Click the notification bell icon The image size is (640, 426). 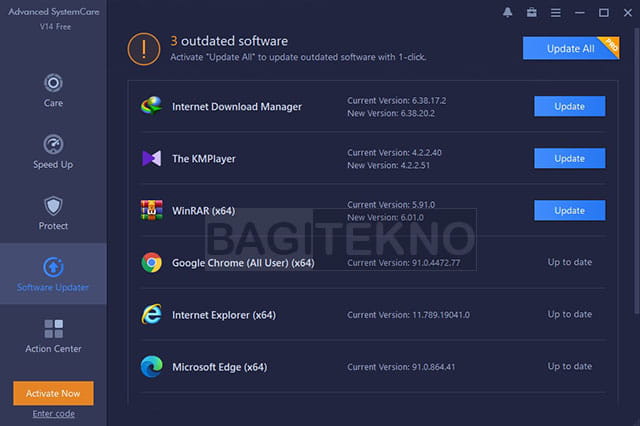pos(507,13)
